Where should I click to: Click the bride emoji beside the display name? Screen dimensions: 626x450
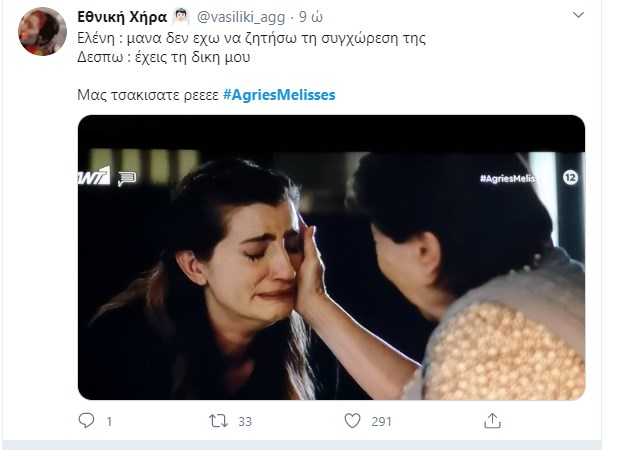(181, 17)
